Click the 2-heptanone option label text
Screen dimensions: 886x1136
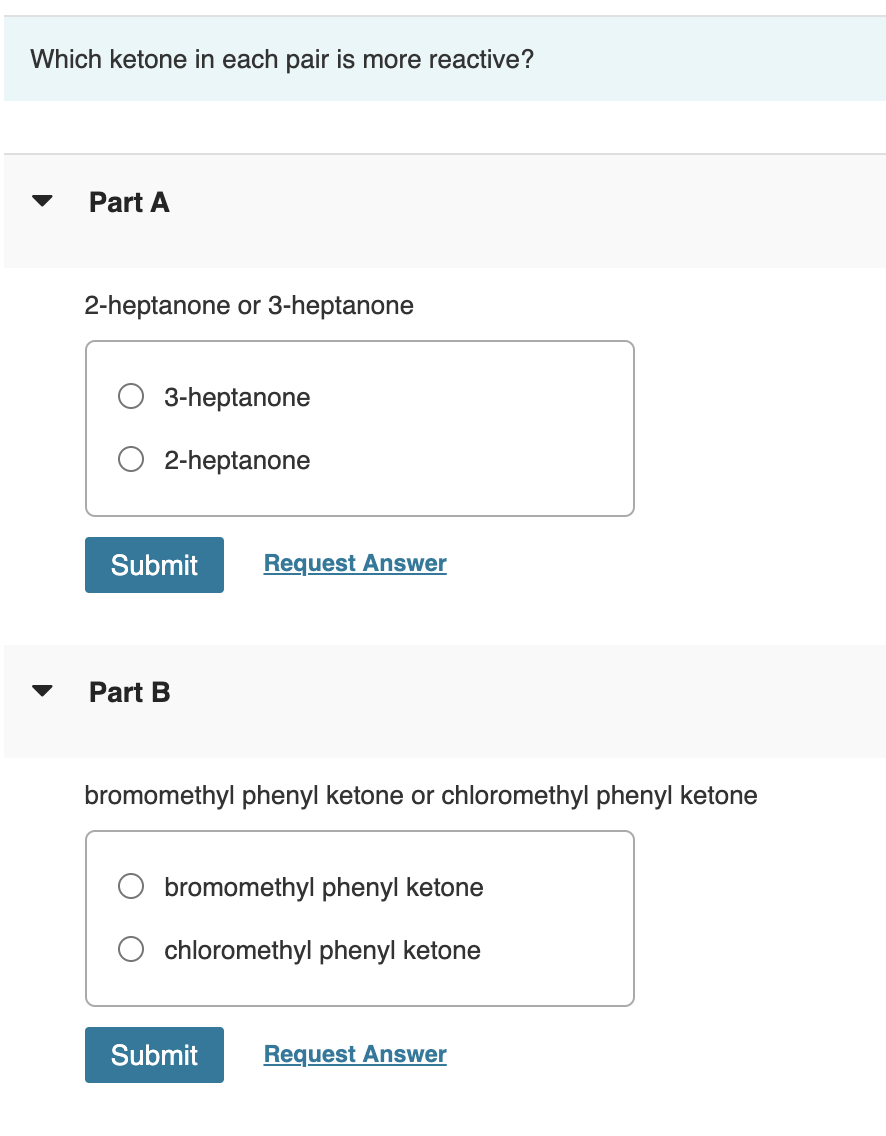pyautogui.click(x=237, y=460)
